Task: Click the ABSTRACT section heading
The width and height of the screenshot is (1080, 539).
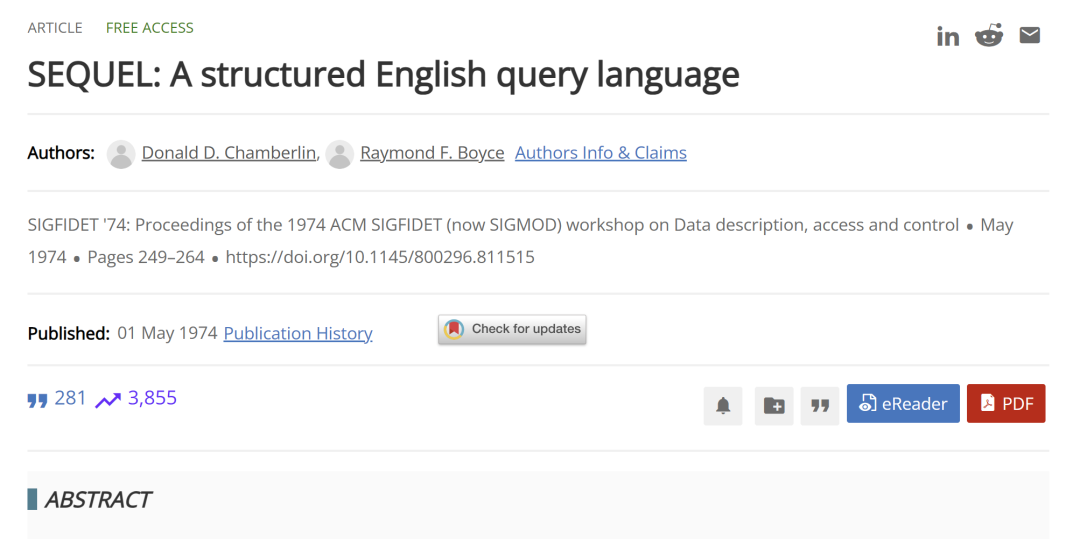Action: click(98, 500)
